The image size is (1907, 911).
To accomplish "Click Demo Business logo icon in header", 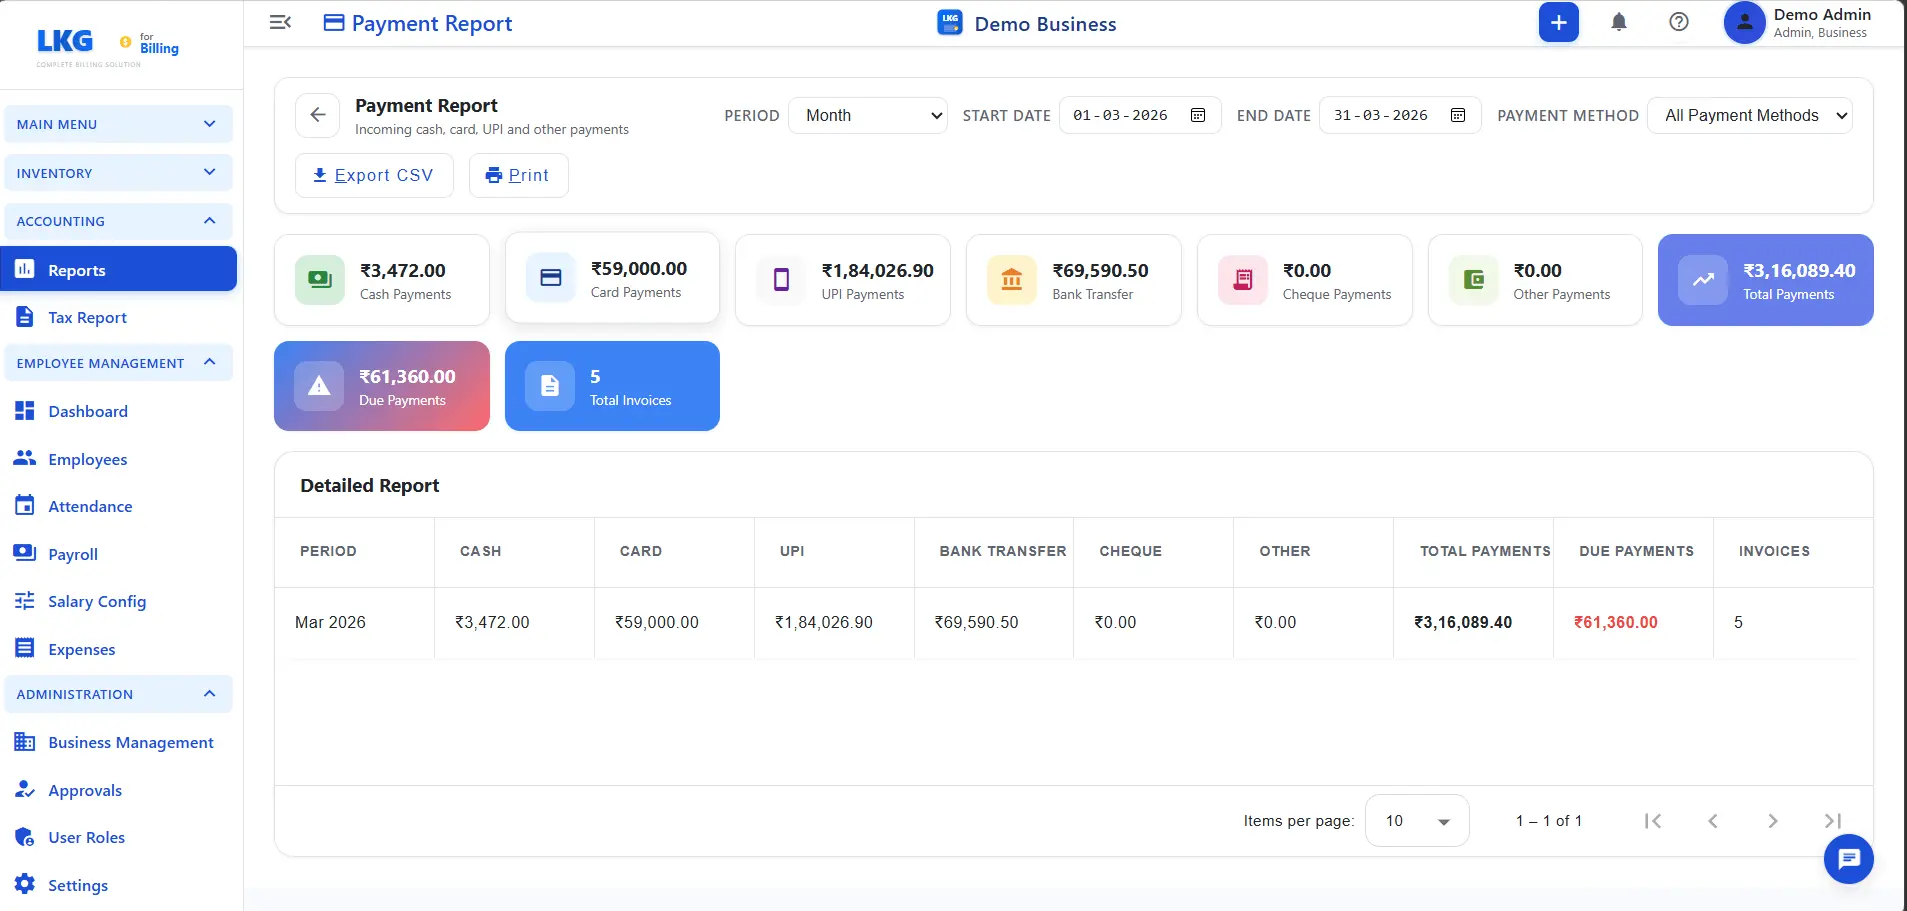I will 949,23.
